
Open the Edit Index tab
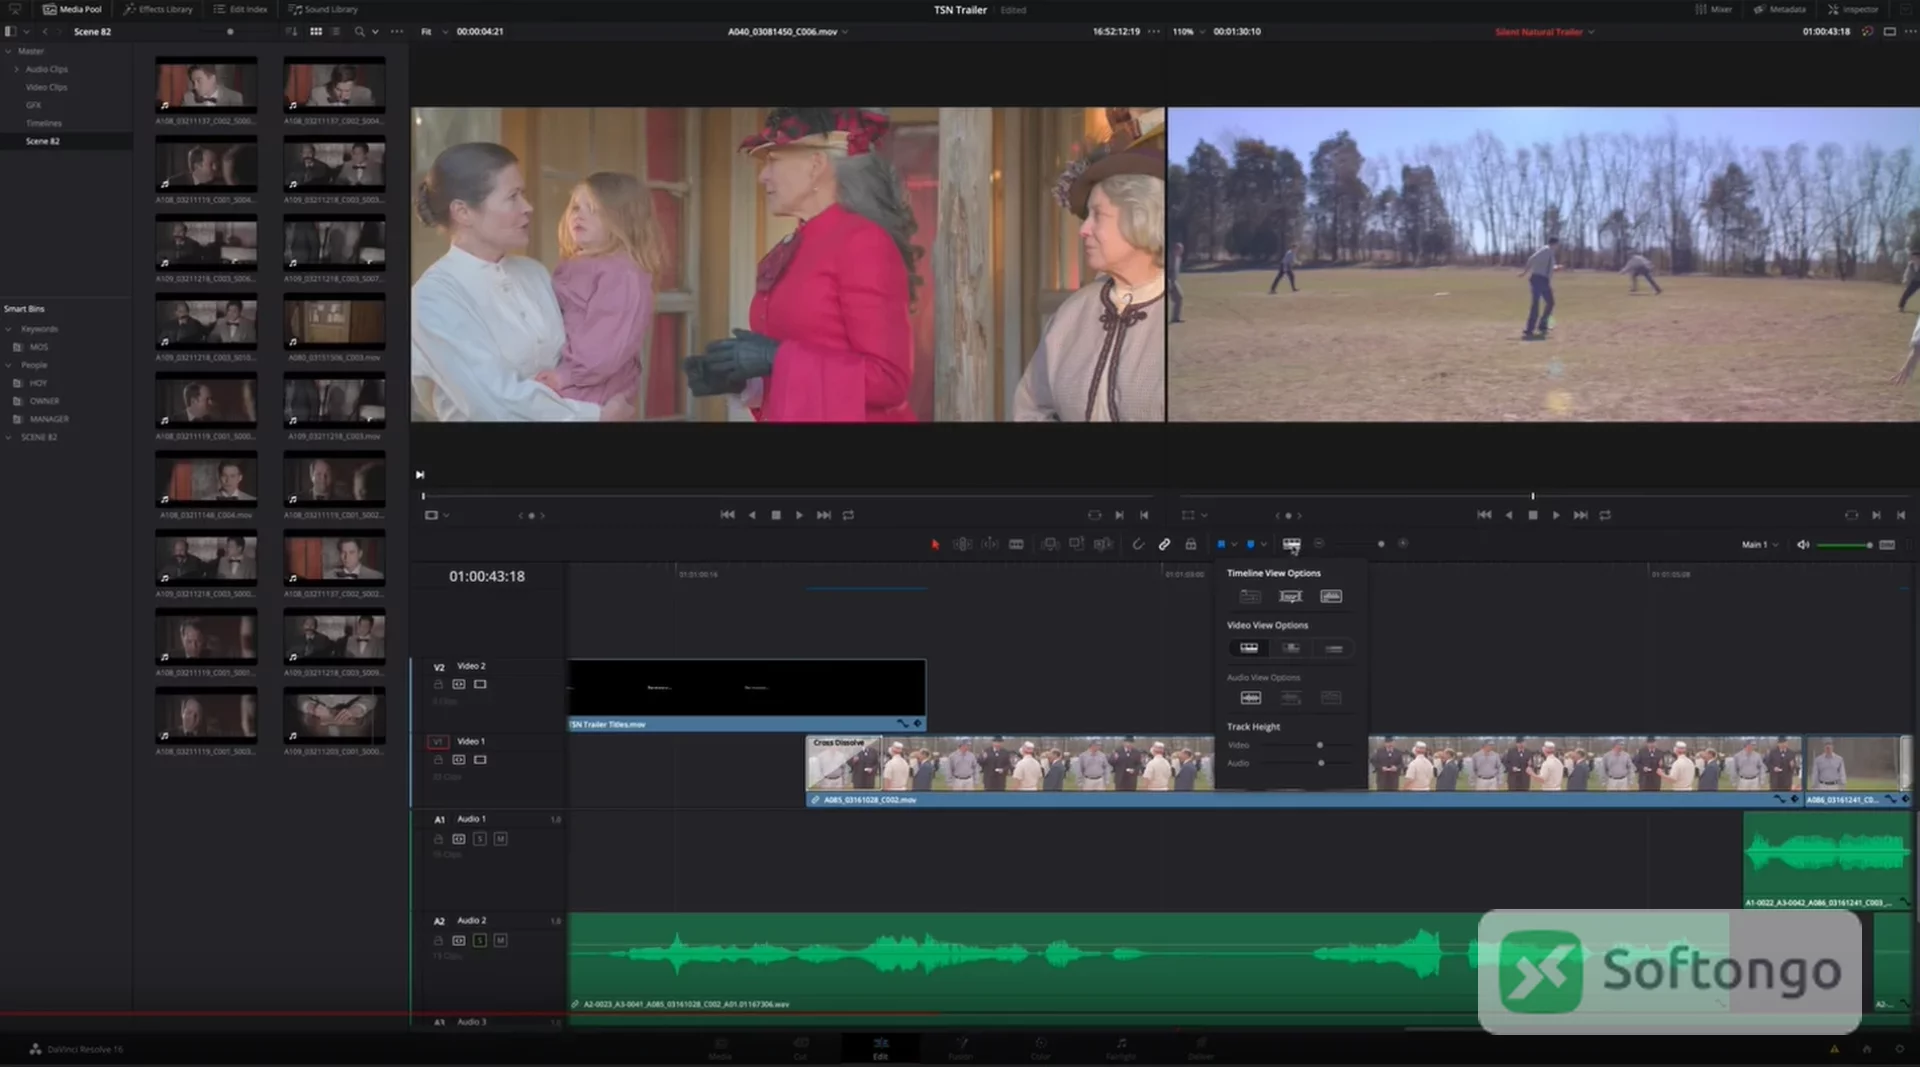(240, 9)
